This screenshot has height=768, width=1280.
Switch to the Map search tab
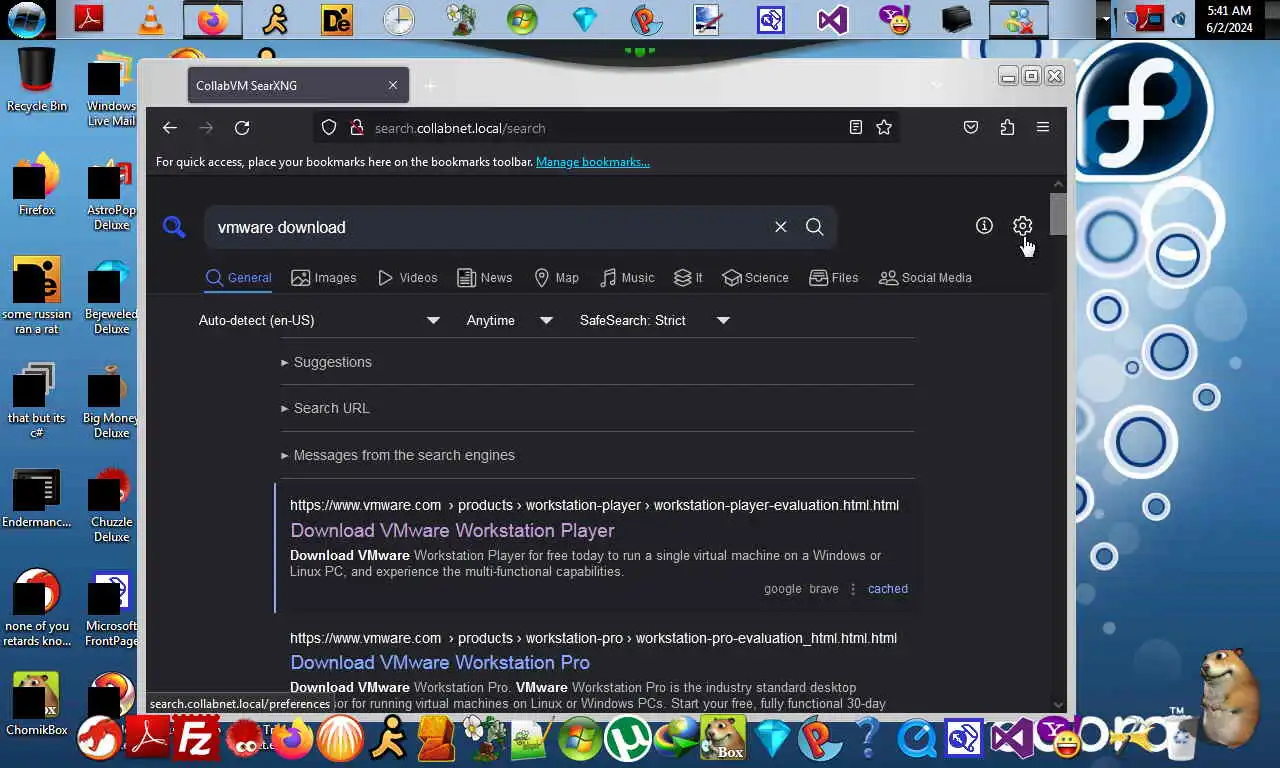tap(557, 278)
